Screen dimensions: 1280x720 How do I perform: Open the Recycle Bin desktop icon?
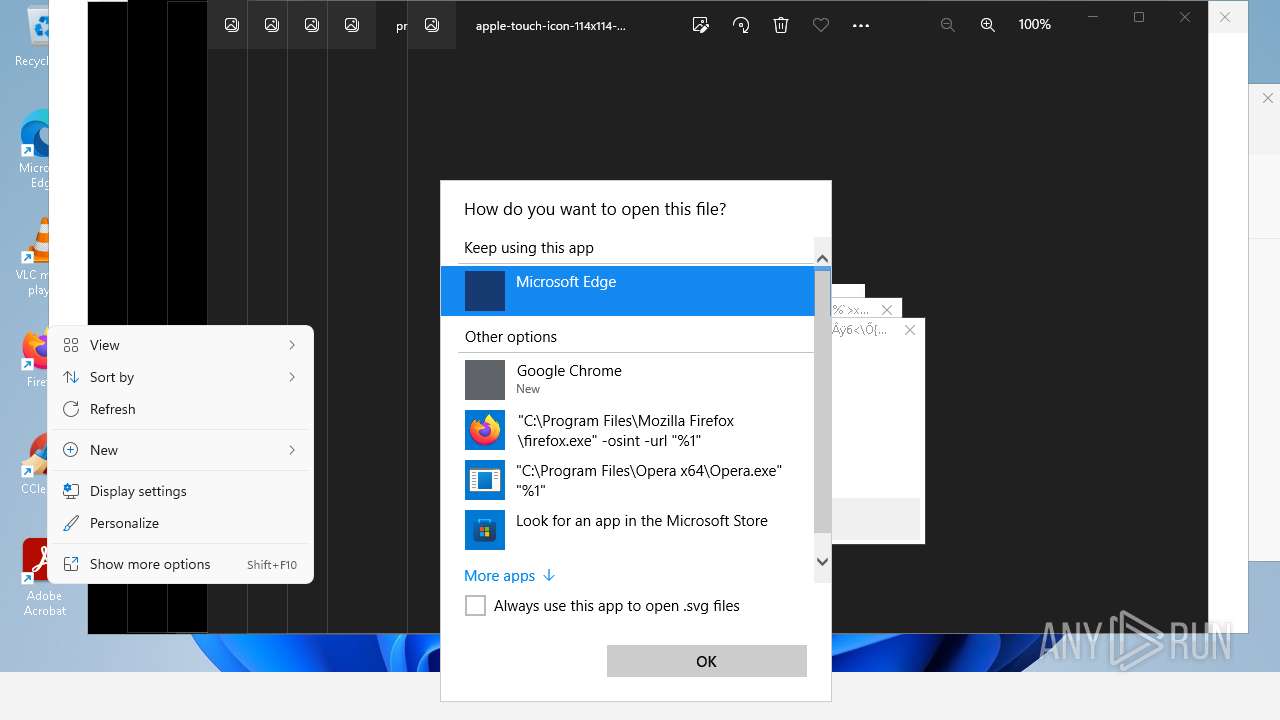coord(33,37)
